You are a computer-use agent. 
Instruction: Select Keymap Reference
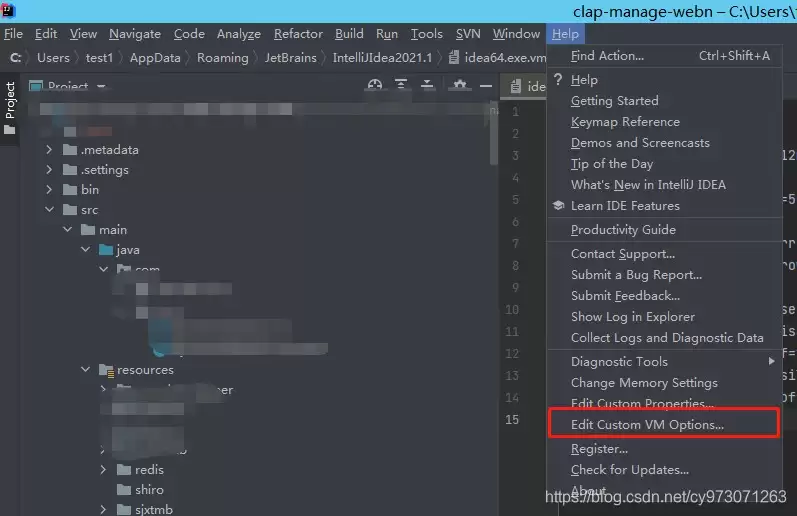(x=664, y=122)
